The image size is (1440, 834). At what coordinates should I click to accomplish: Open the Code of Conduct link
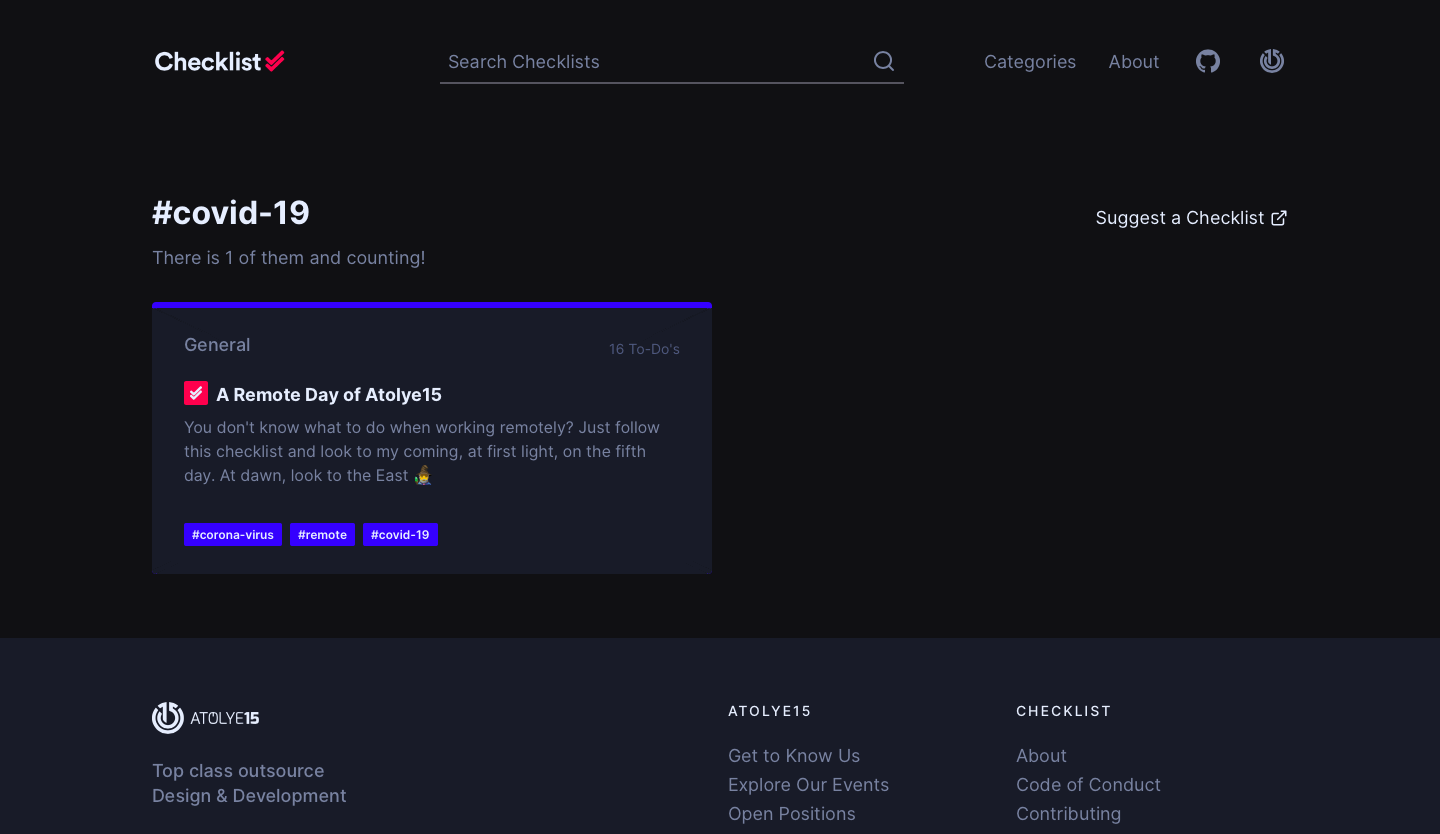click(x=1088, y=785)
